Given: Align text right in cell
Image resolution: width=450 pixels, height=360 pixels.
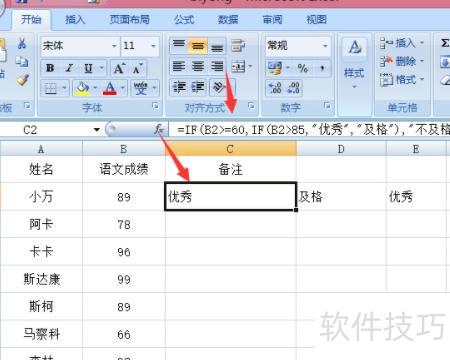Looking at the screenshot, I should click(217, 67).
